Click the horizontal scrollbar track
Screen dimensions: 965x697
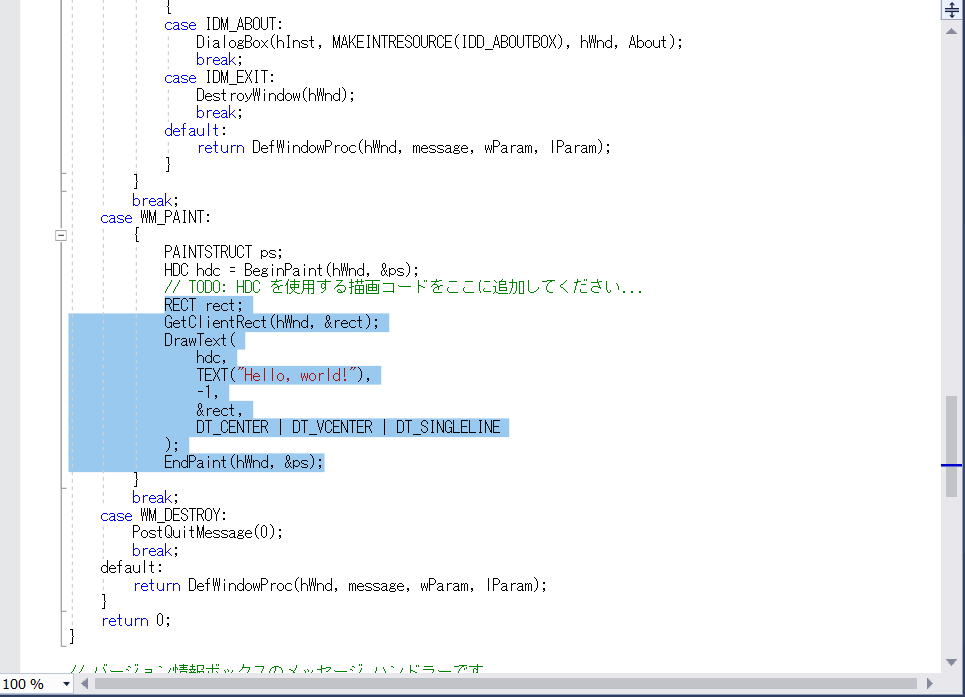pyautogui.click(x=500, y=683)
